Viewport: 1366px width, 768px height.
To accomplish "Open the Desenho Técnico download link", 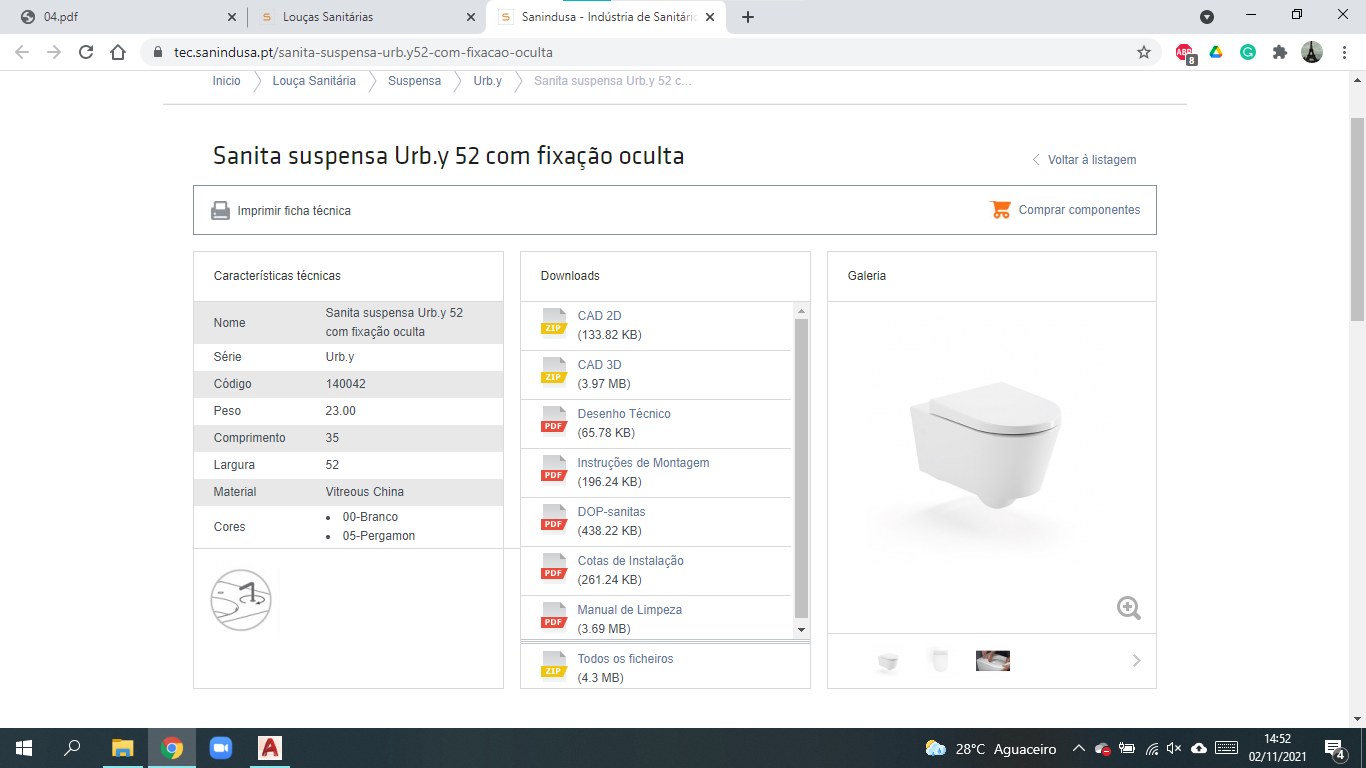I will click(x=624, y=414).
